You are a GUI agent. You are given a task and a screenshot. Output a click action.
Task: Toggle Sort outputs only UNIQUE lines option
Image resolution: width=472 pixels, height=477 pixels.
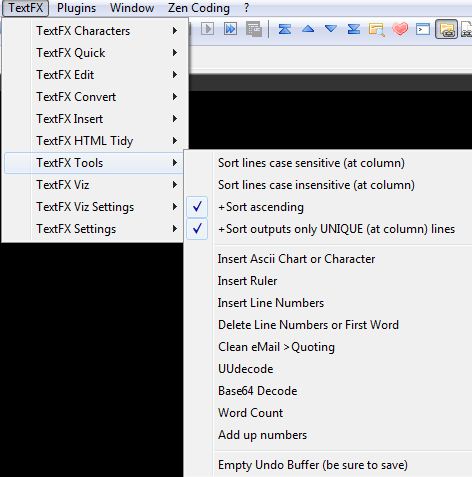(328, 229)
